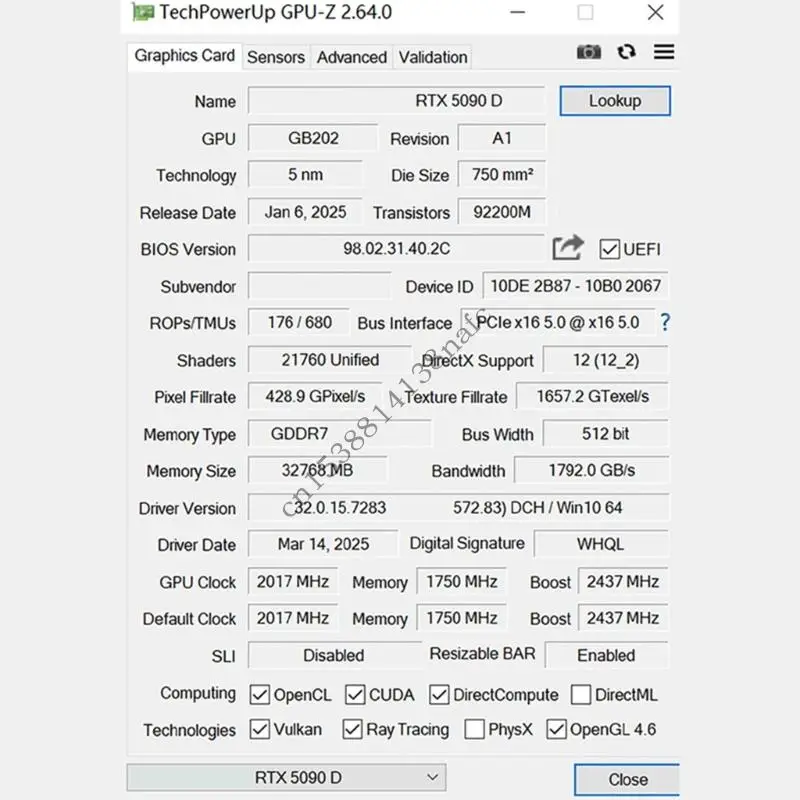
Task: Click the Driver Version 32.0.15.7283 field
Action: click(x=458, y=507)
